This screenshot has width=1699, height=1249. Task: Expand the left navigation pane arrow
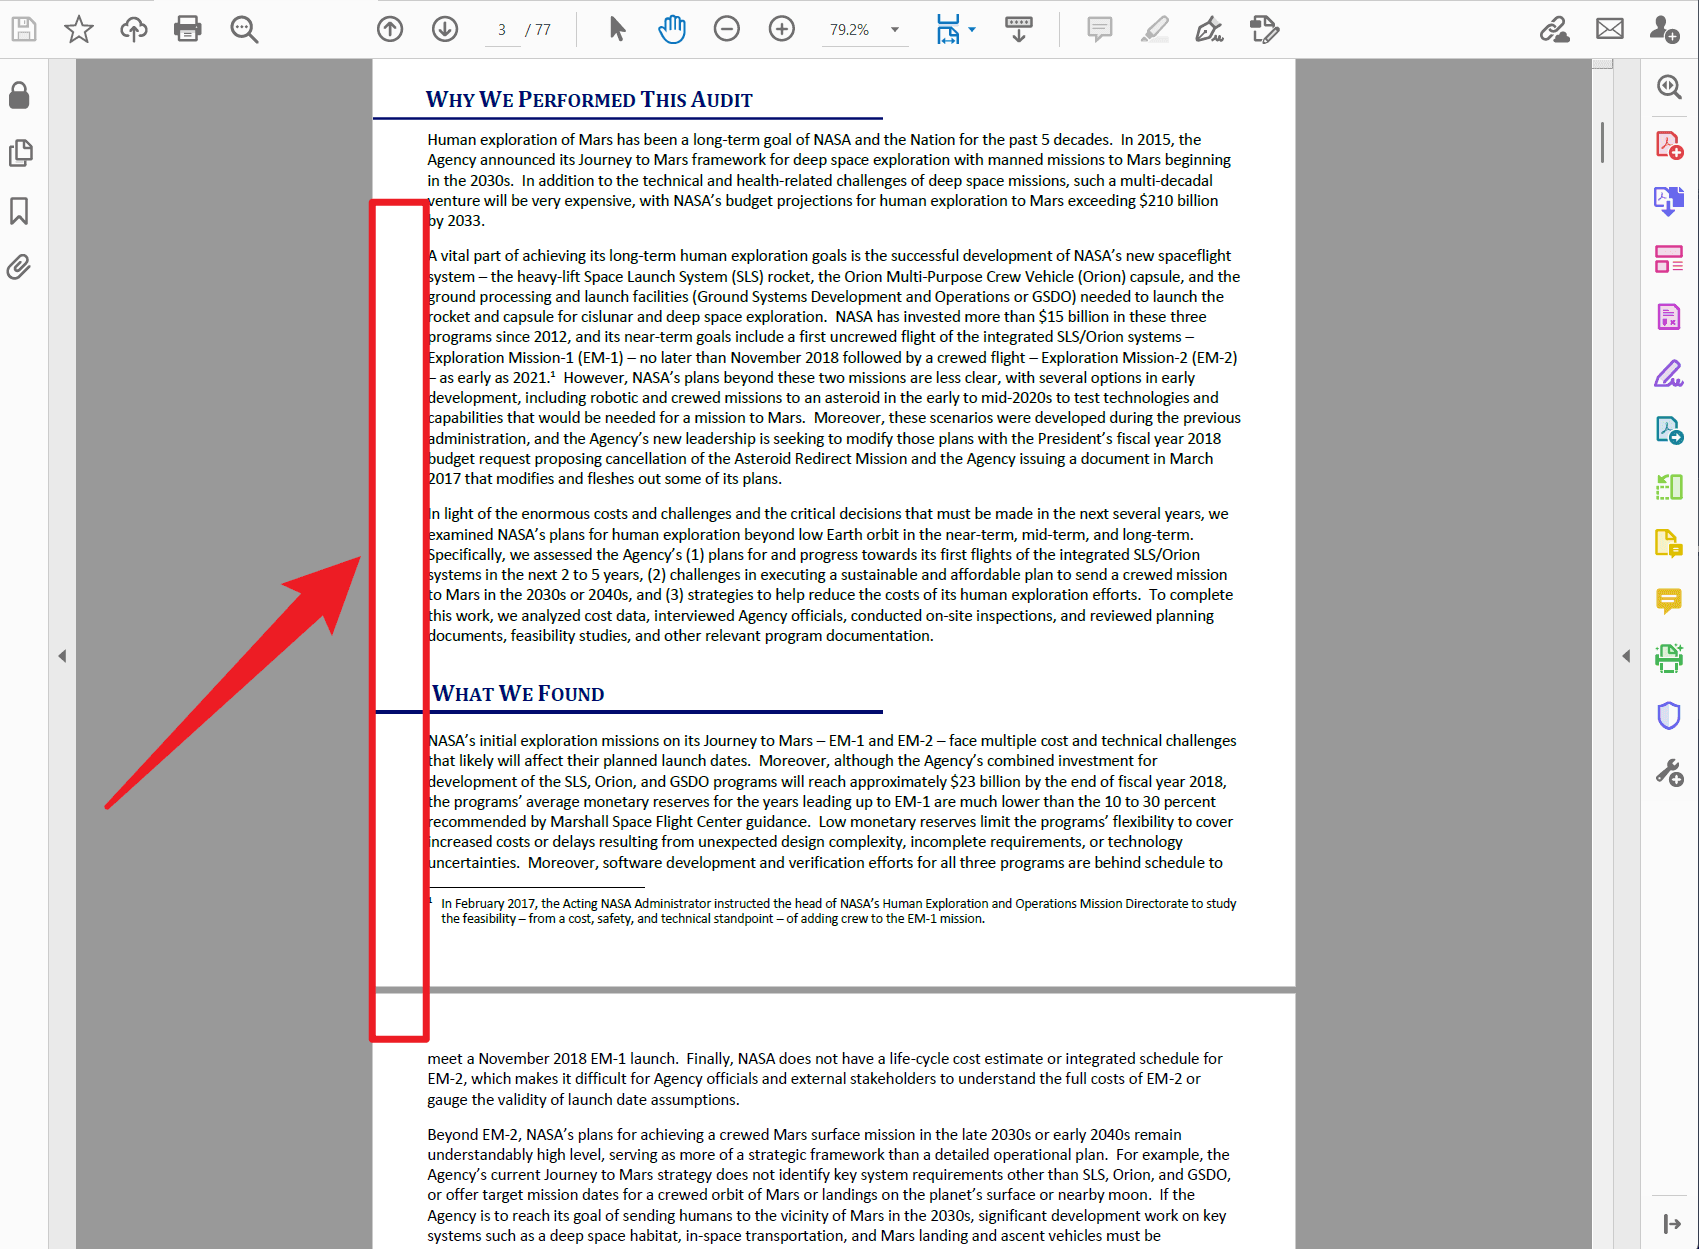(x=62, y=656)
